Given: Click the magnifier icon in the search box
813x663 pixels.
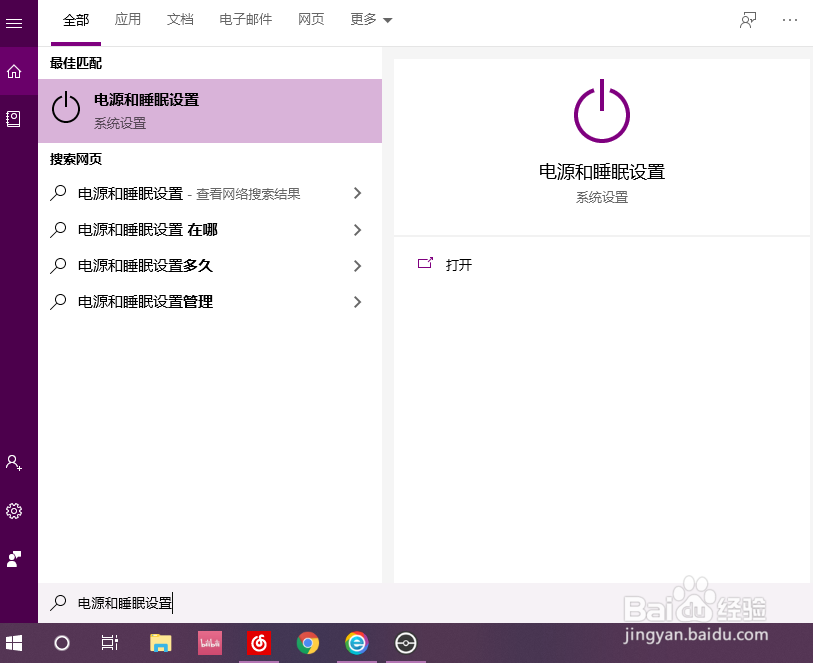Looking at the screenshot, I should coord(58,602).
